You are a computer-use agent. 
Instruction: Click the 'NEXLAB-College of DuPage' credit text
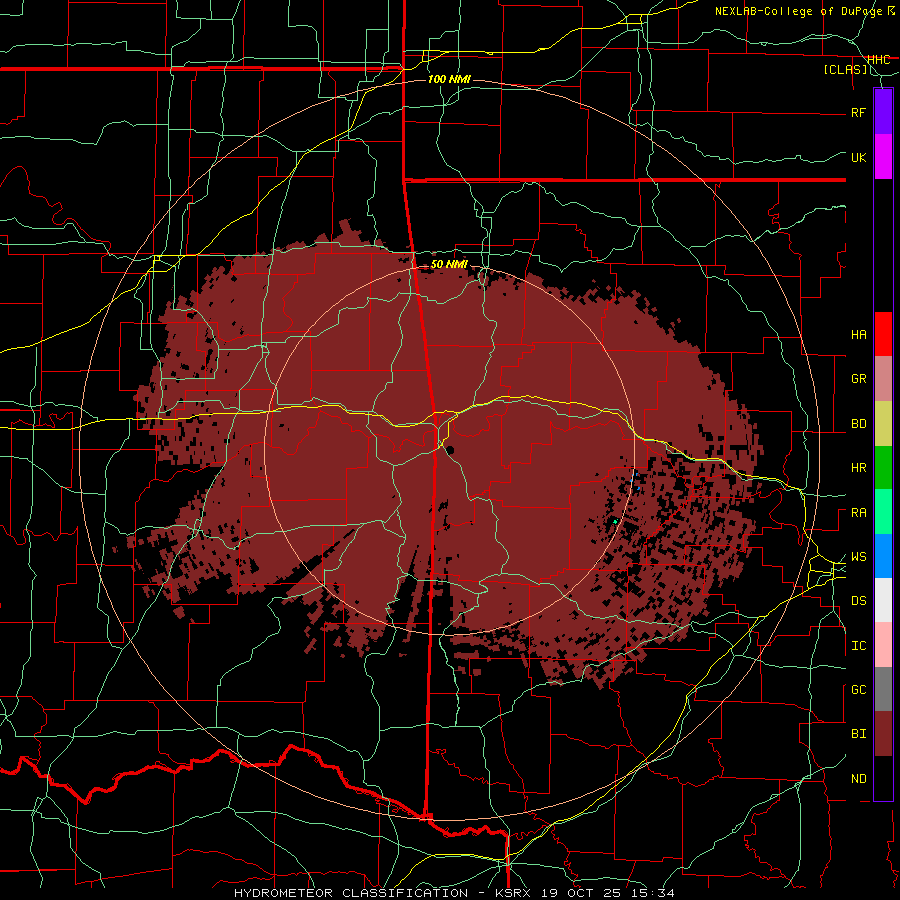pyautogui.click(x=798, y=11)
